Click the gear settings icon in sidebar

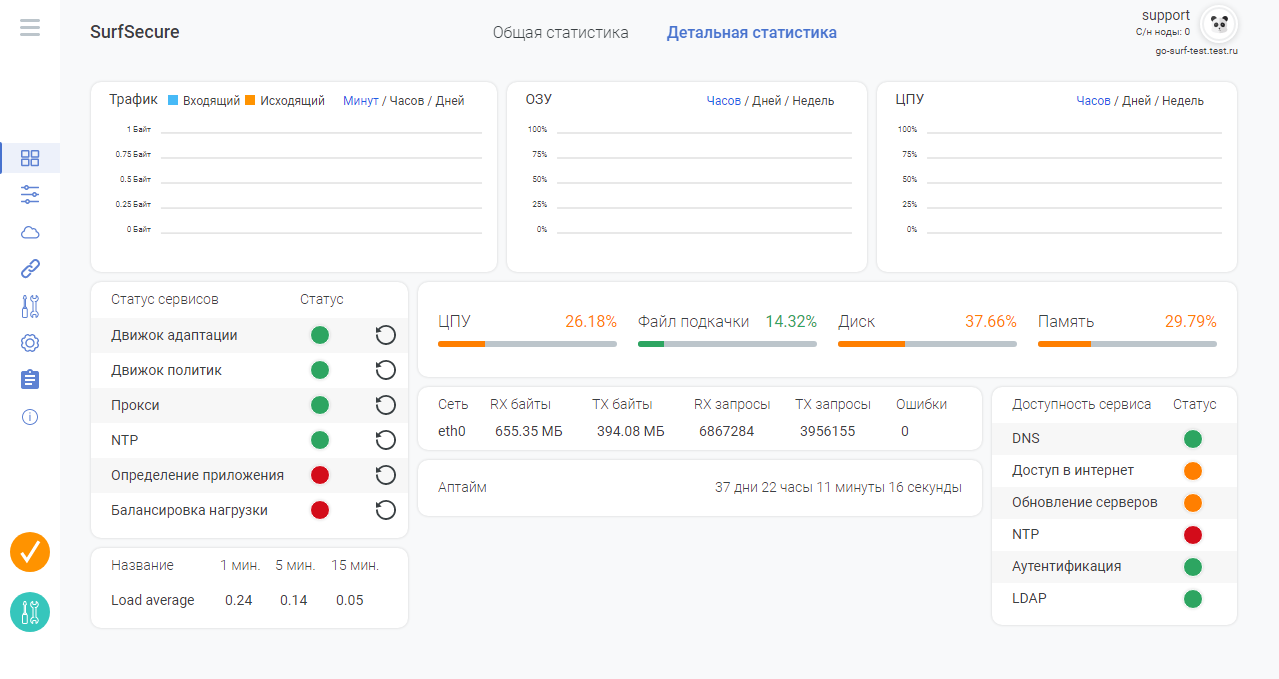30,343
